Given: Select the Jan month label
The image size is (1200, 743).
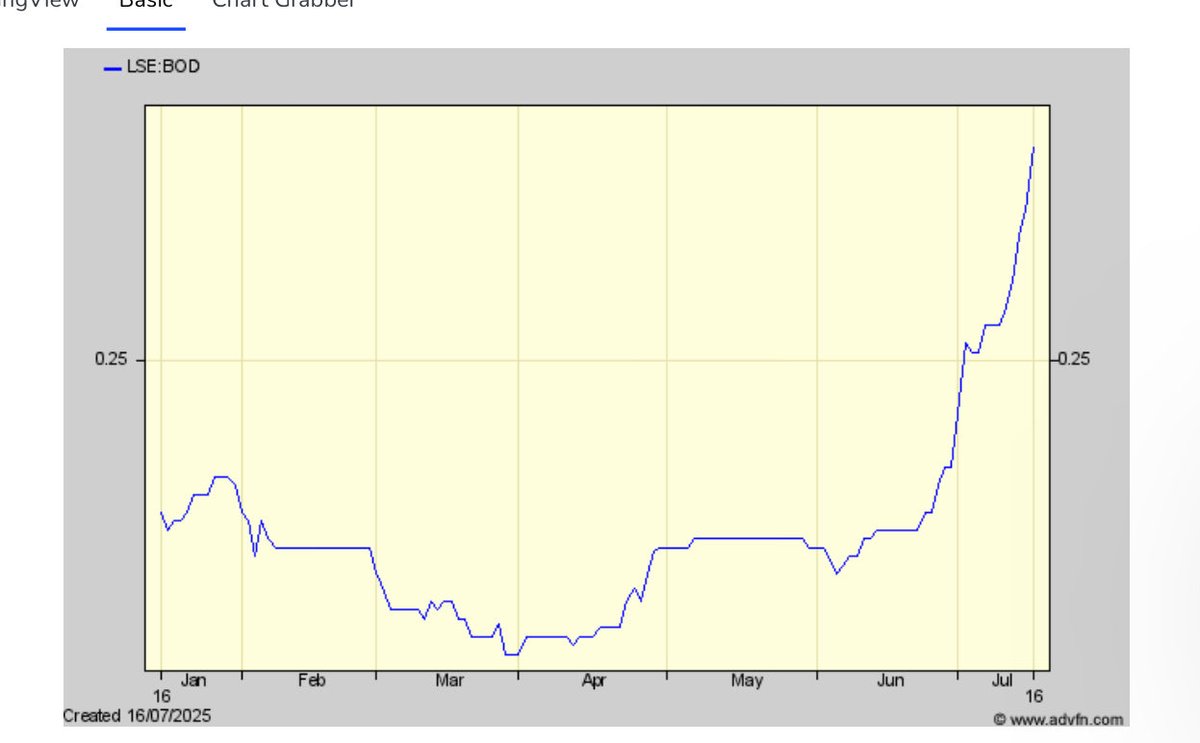Looking at the screenshot, I should pos(194,680).
